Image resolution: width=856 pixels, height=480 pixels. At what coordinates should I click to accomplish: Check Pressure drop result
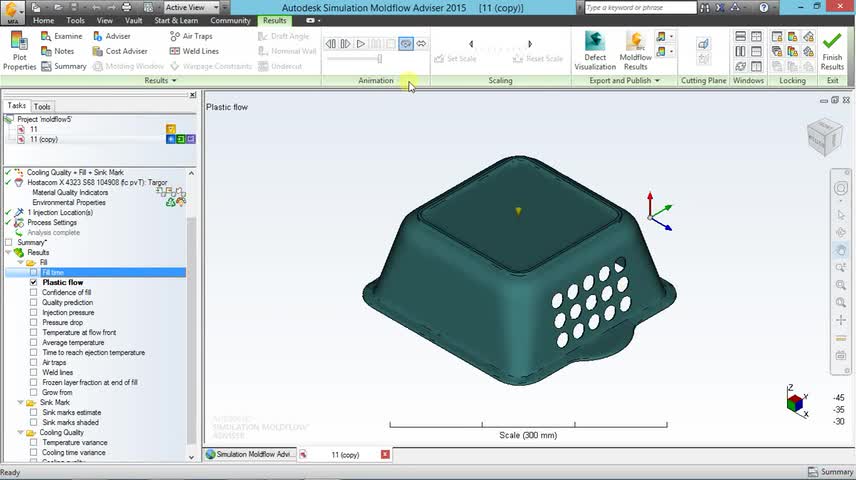click(34, 322)
